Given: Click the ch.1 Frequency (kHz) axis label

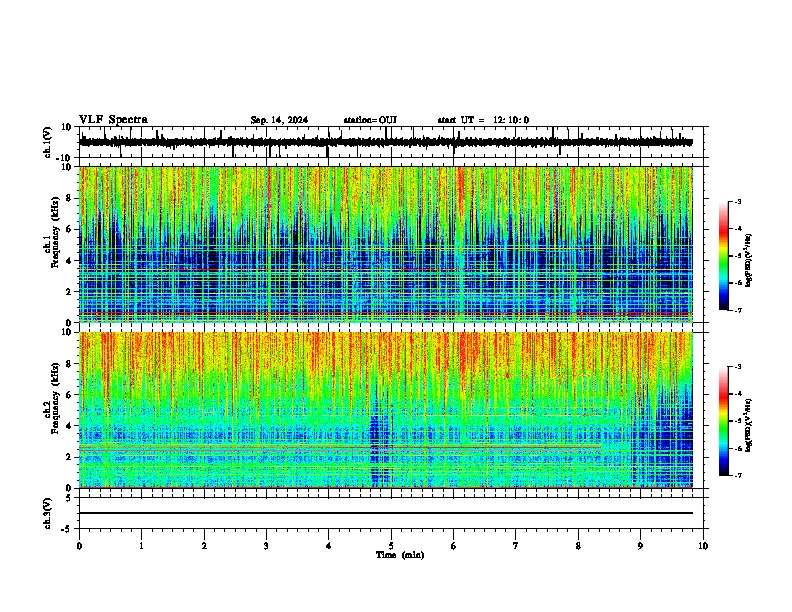Looking at the screenshot, I should 52,230.
